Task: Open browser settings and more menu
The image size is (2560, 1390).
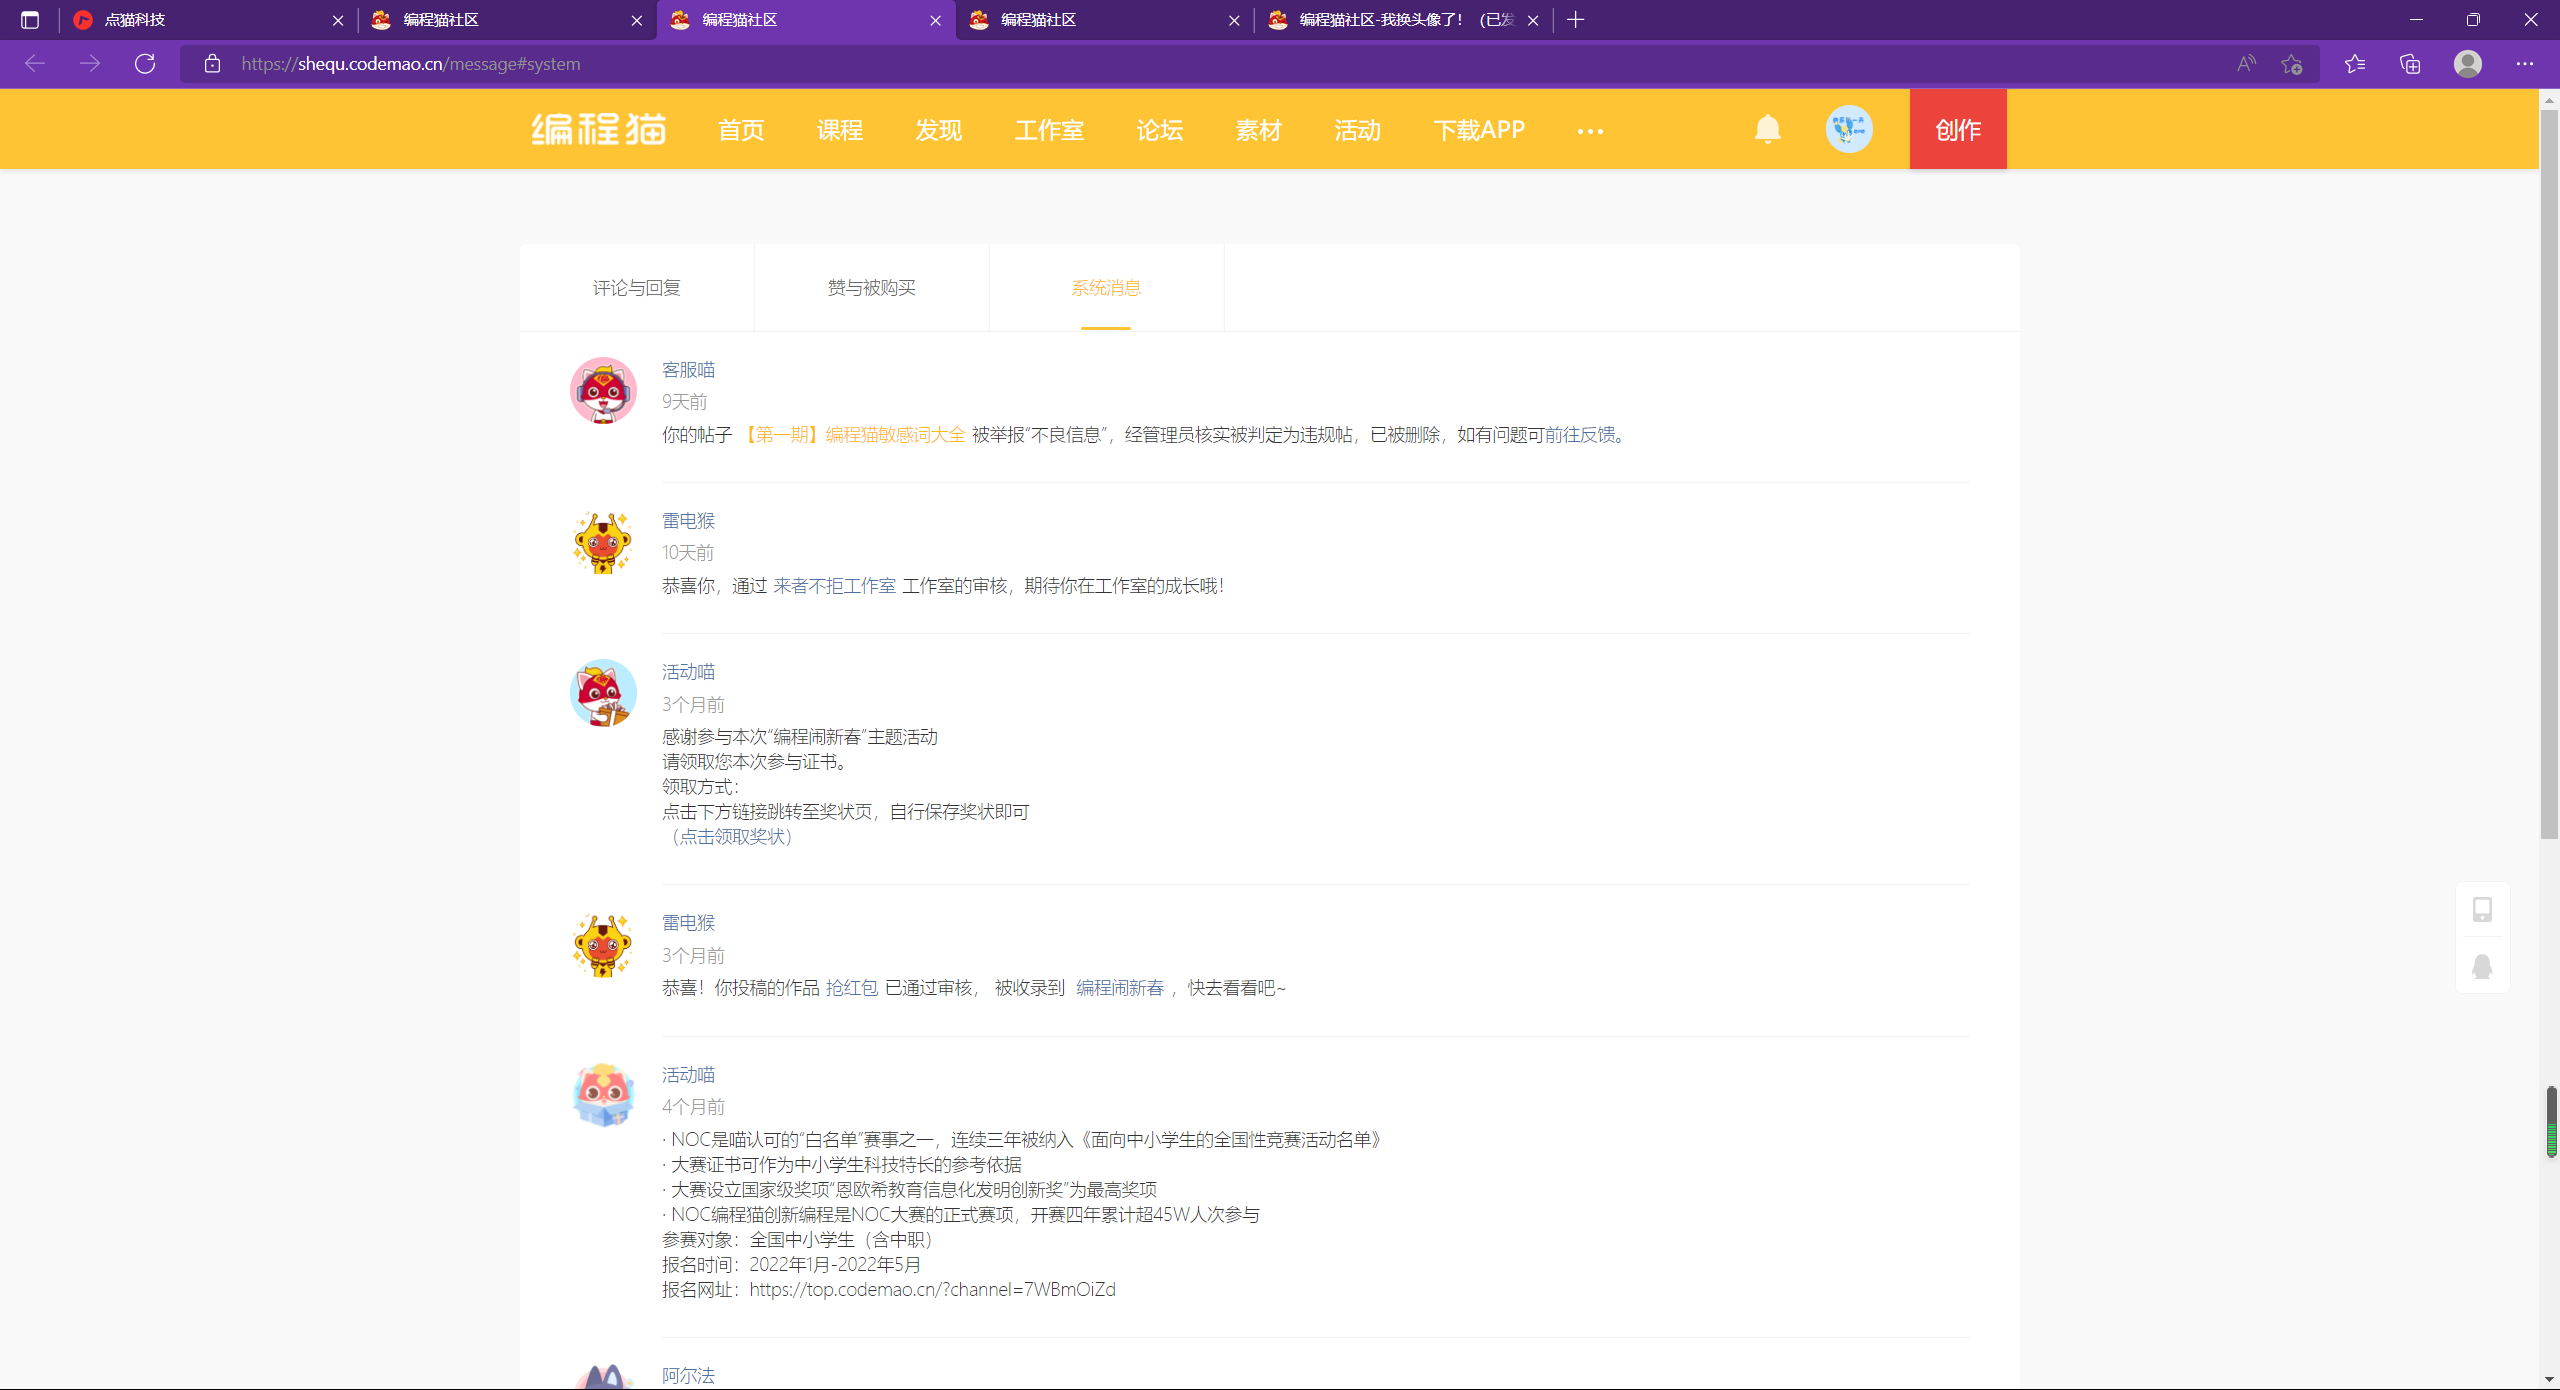Action: 2525,64
